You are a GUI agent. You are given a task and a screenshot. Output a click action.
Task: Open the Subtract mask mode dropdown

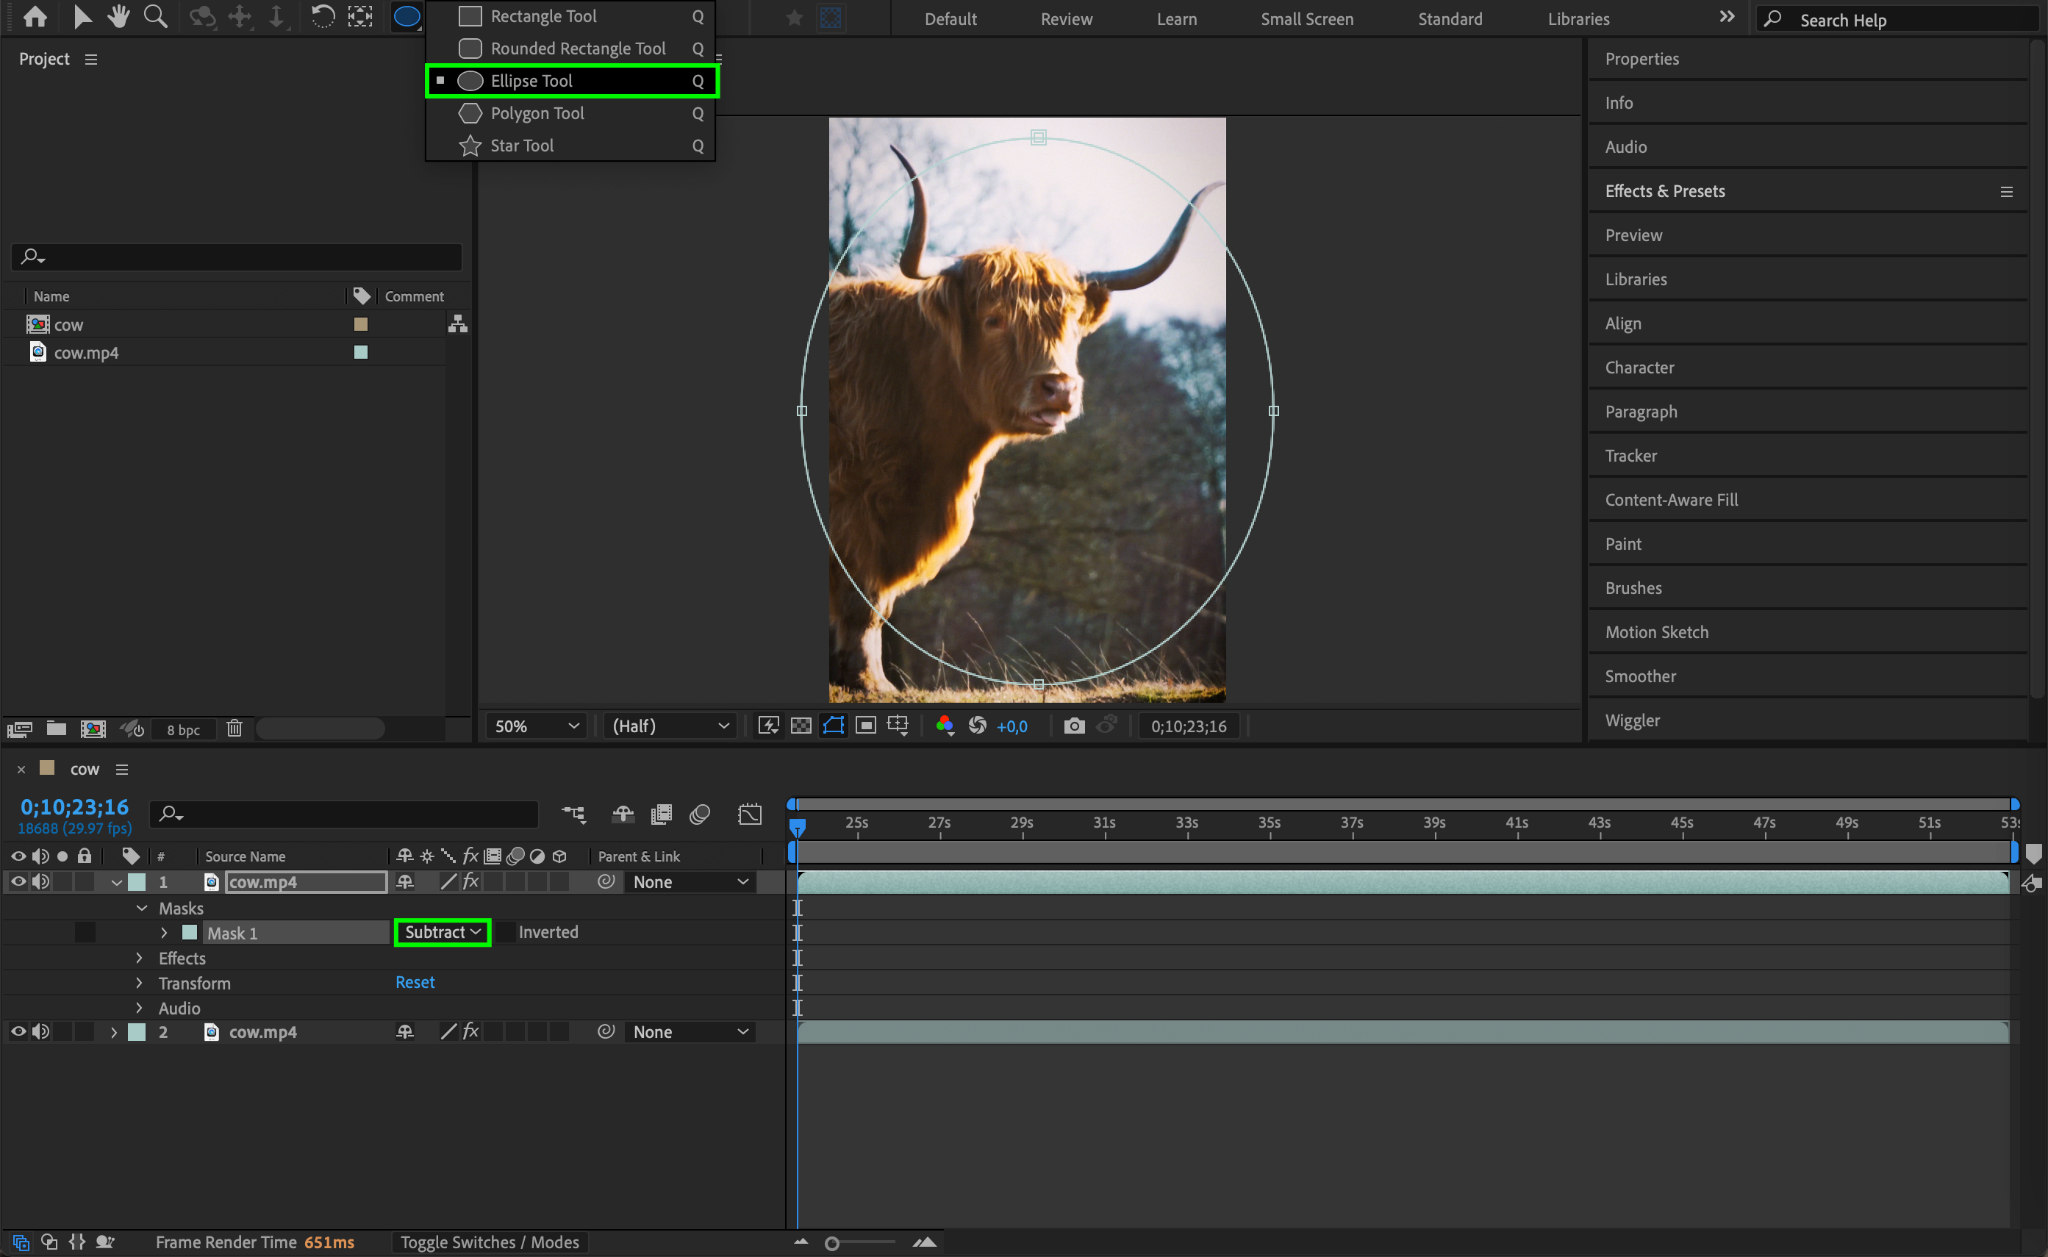[x=442, y=932]
